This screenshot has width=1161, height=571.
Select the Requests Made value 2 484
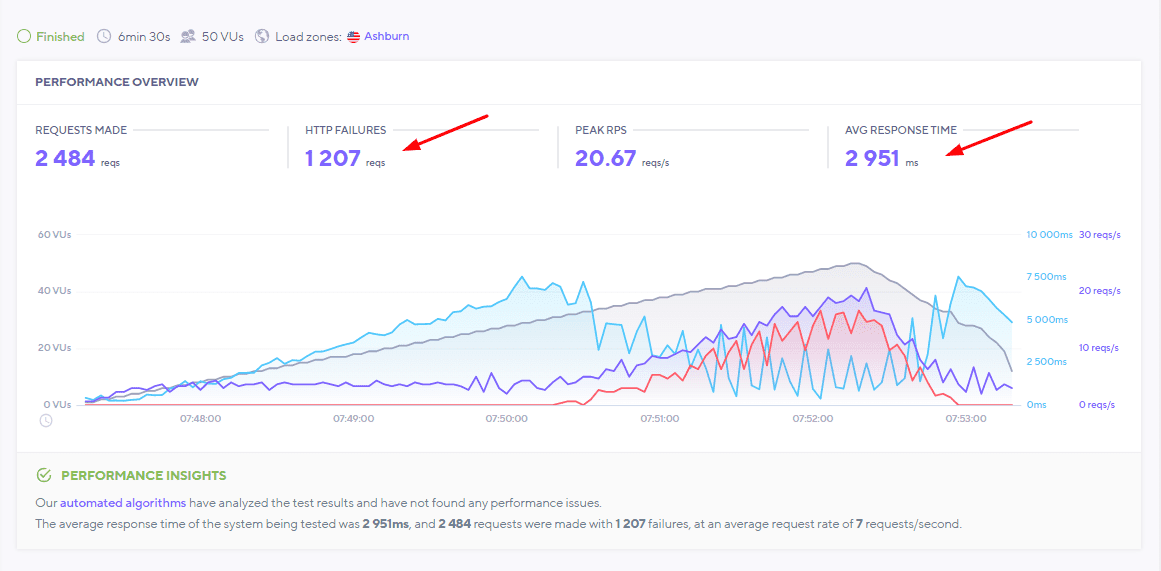click(65, 158)
